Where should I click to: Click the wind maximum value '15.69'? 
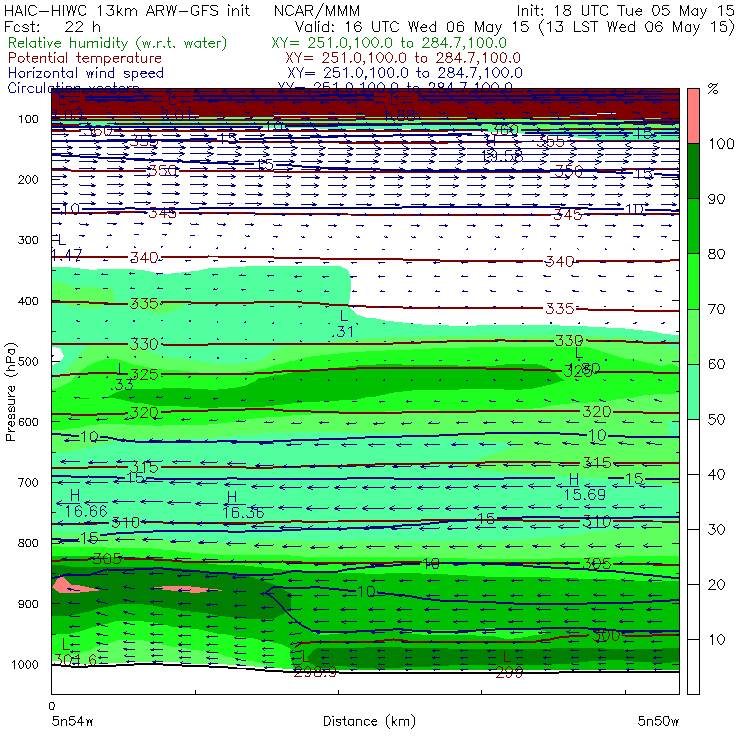[585, 495]
